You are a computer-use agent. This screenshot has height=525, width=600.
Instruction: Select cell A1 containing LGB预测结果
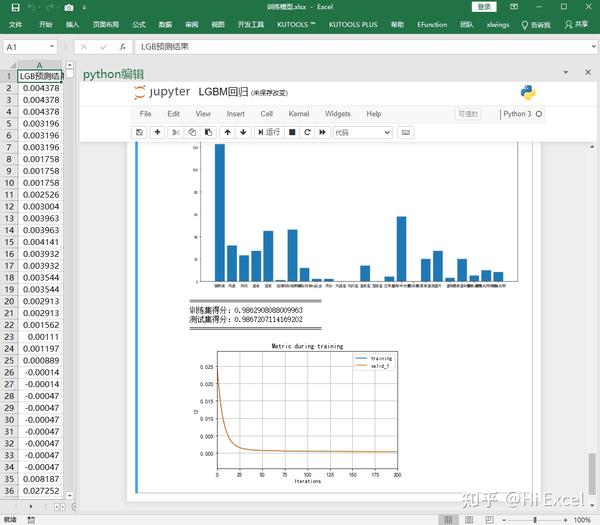coord(39,76)
